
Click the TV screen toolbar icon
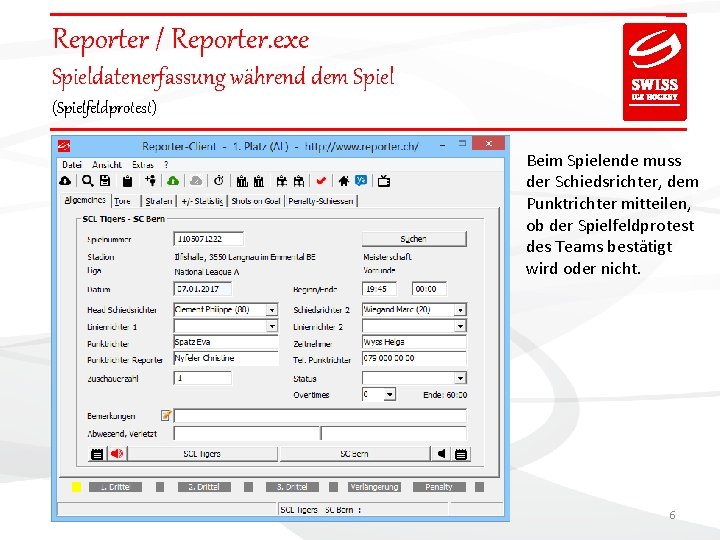[384, 181]
